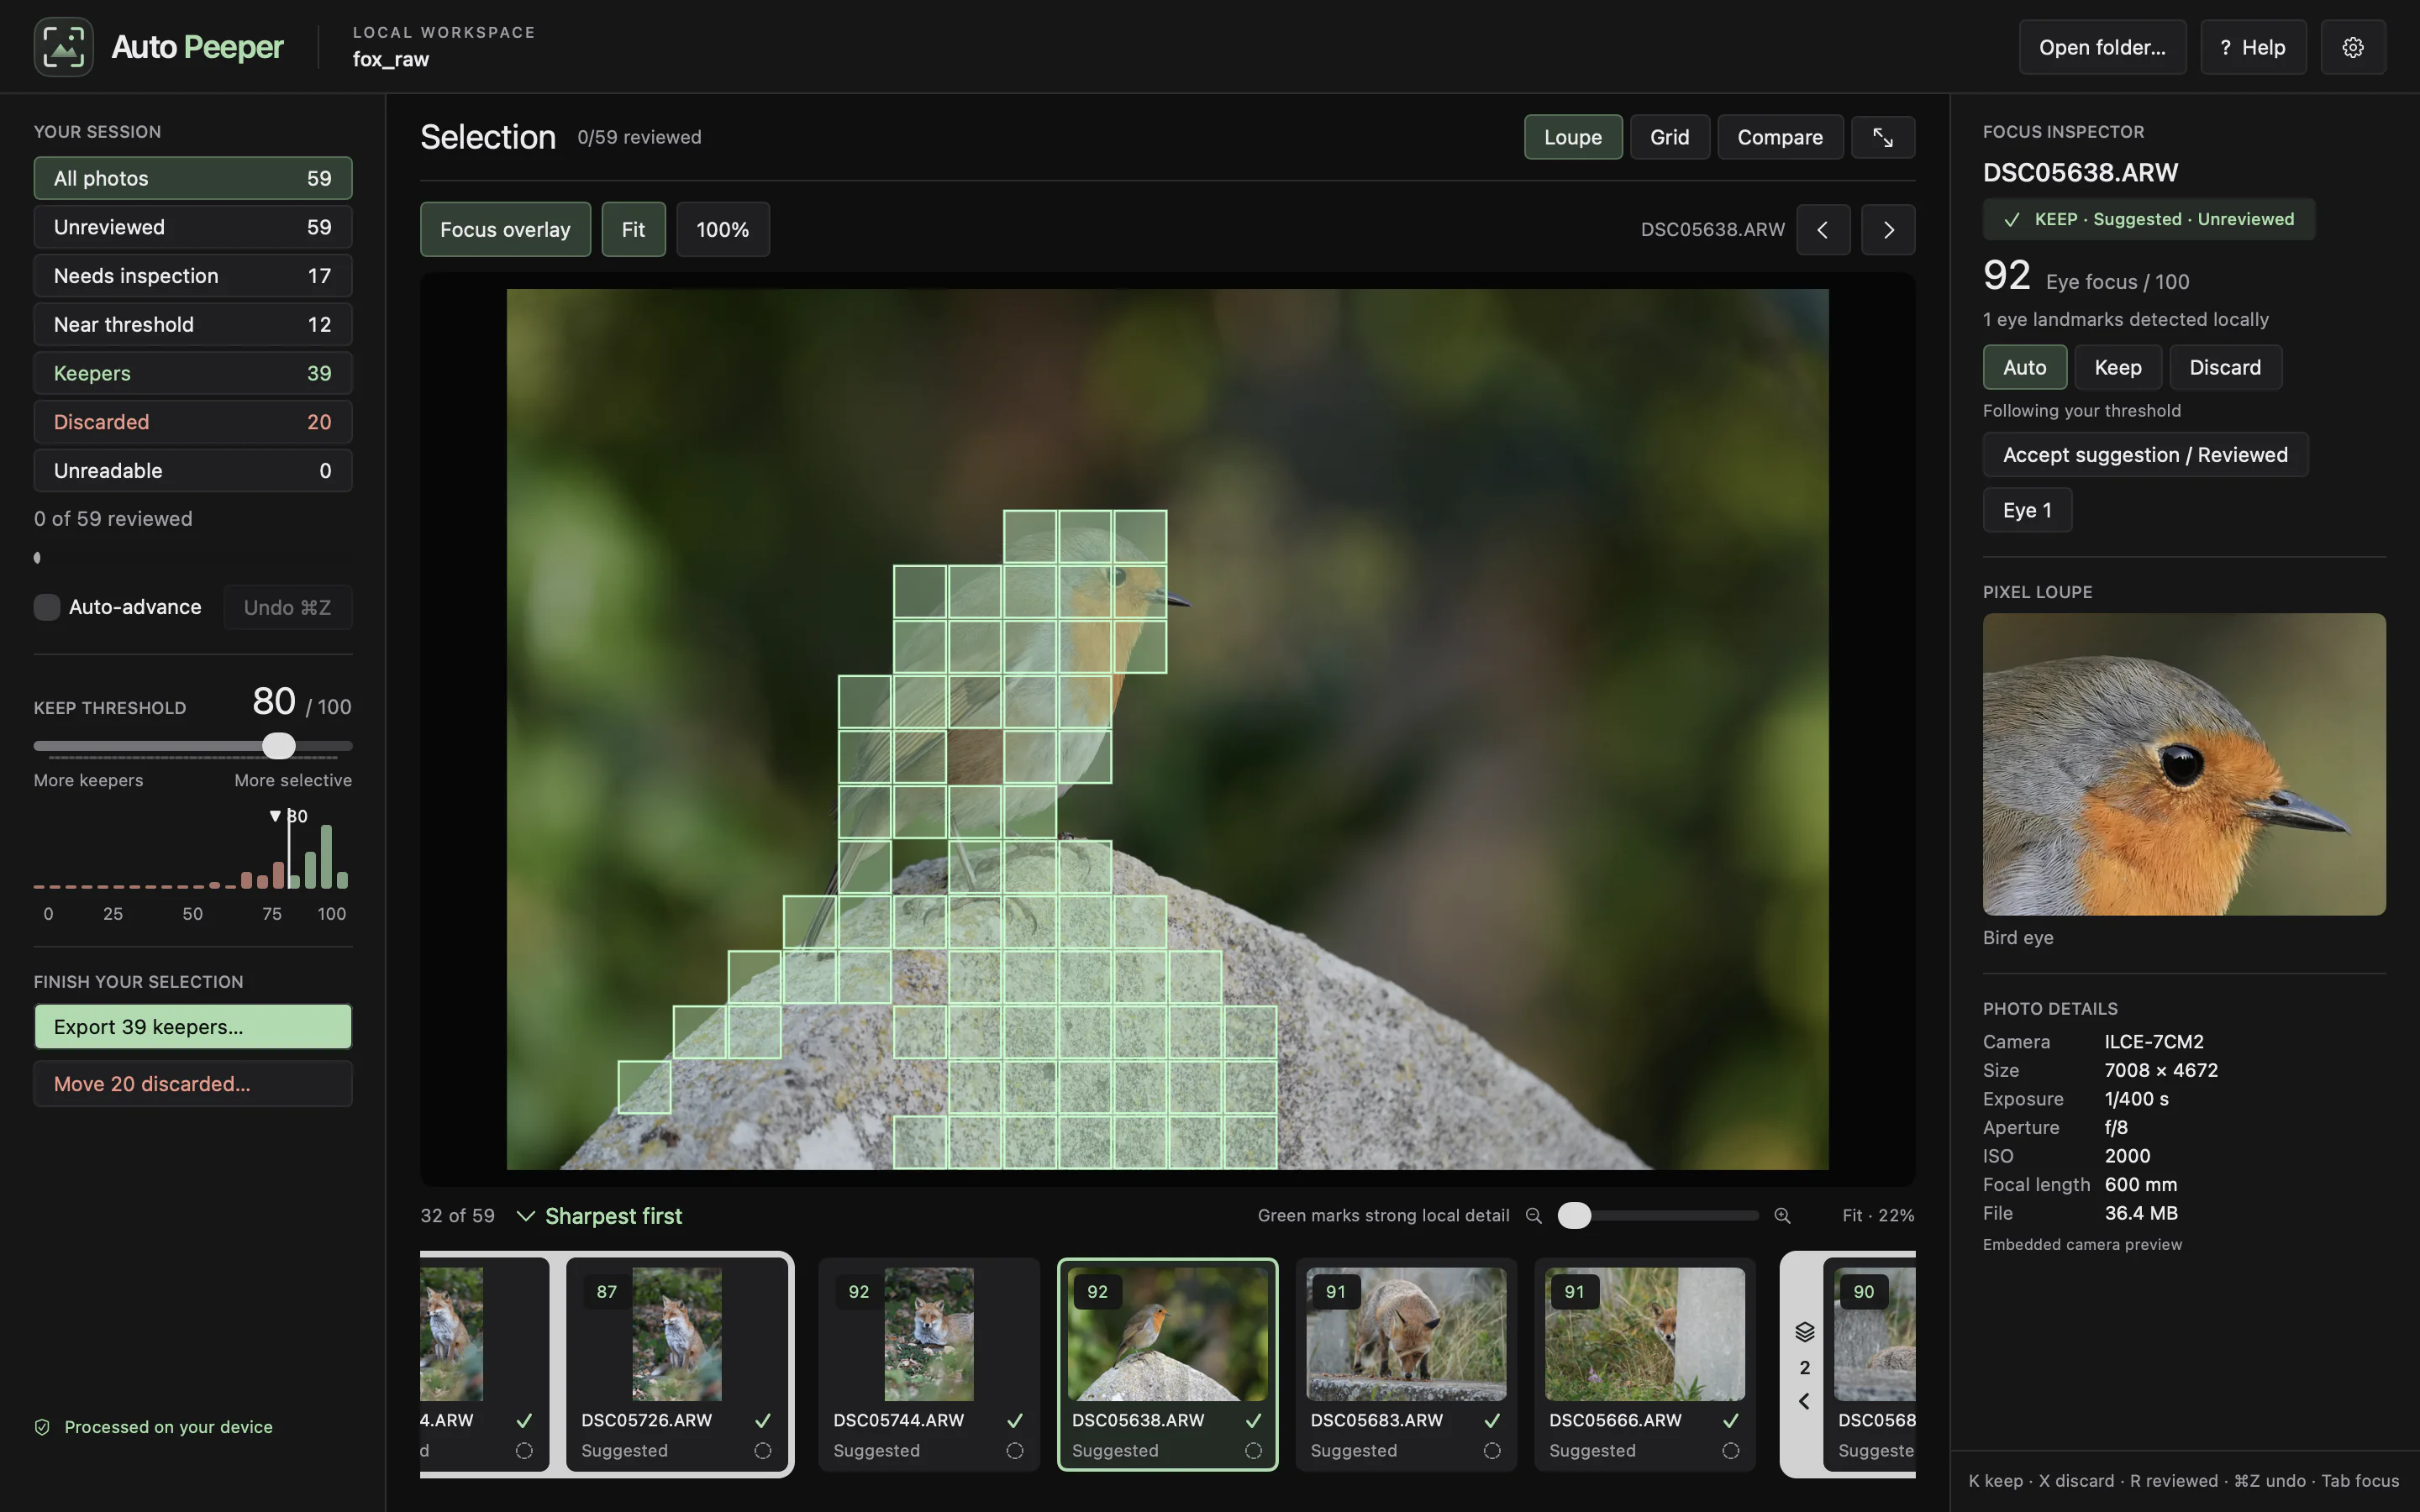
Task: Filter by Discarded photos
Action: tap(193, 422)
